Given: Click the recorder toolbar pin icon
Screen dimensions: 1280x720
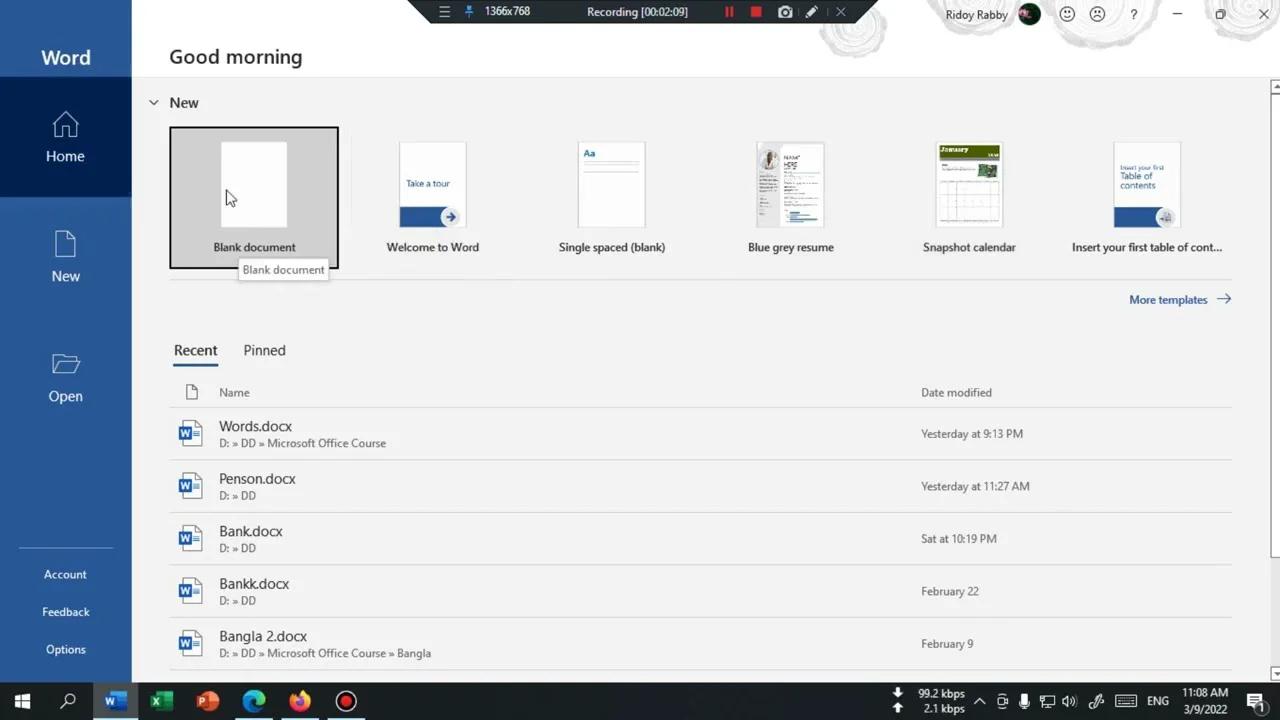Looking at the screenshot, I should (469, 12).
